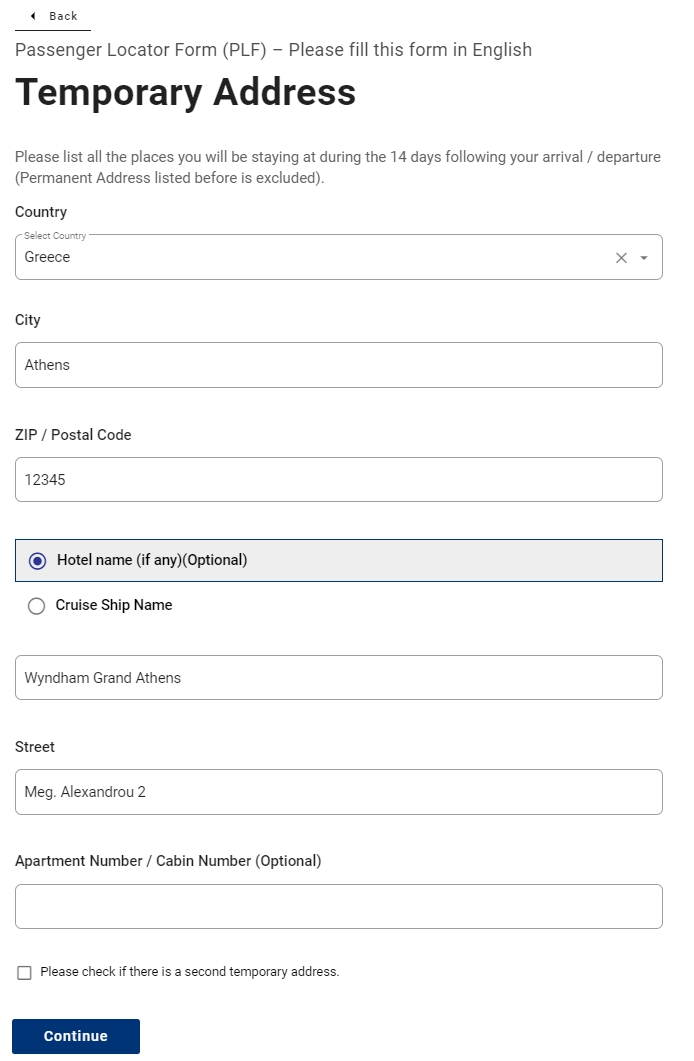Select the Hotel name radio button
This screenshot has width=694, height=1061.
pos(38,561)
